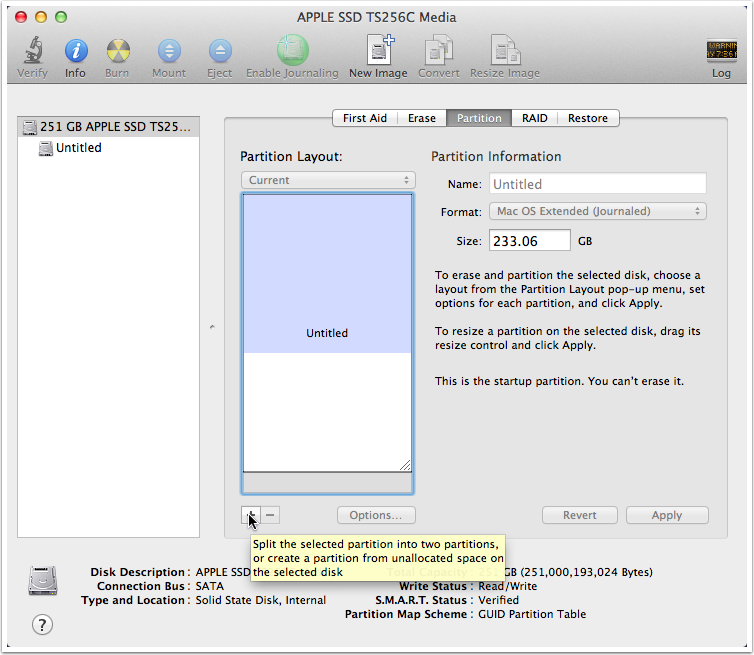Viewport: 754px width, 655px height.
Task: Click the window title 'APPLE SSD TS256C Media'
Action: (x=377, y=17)
